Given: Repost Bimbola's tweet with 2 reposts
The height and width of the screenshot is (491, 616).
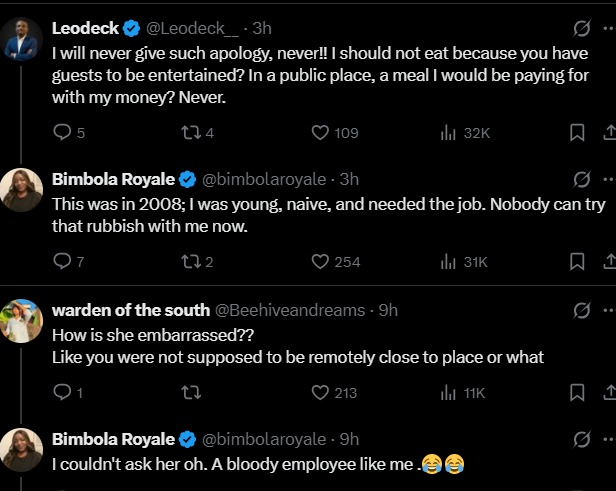Looking at the screenshot, I should click(x=189, y=262).
